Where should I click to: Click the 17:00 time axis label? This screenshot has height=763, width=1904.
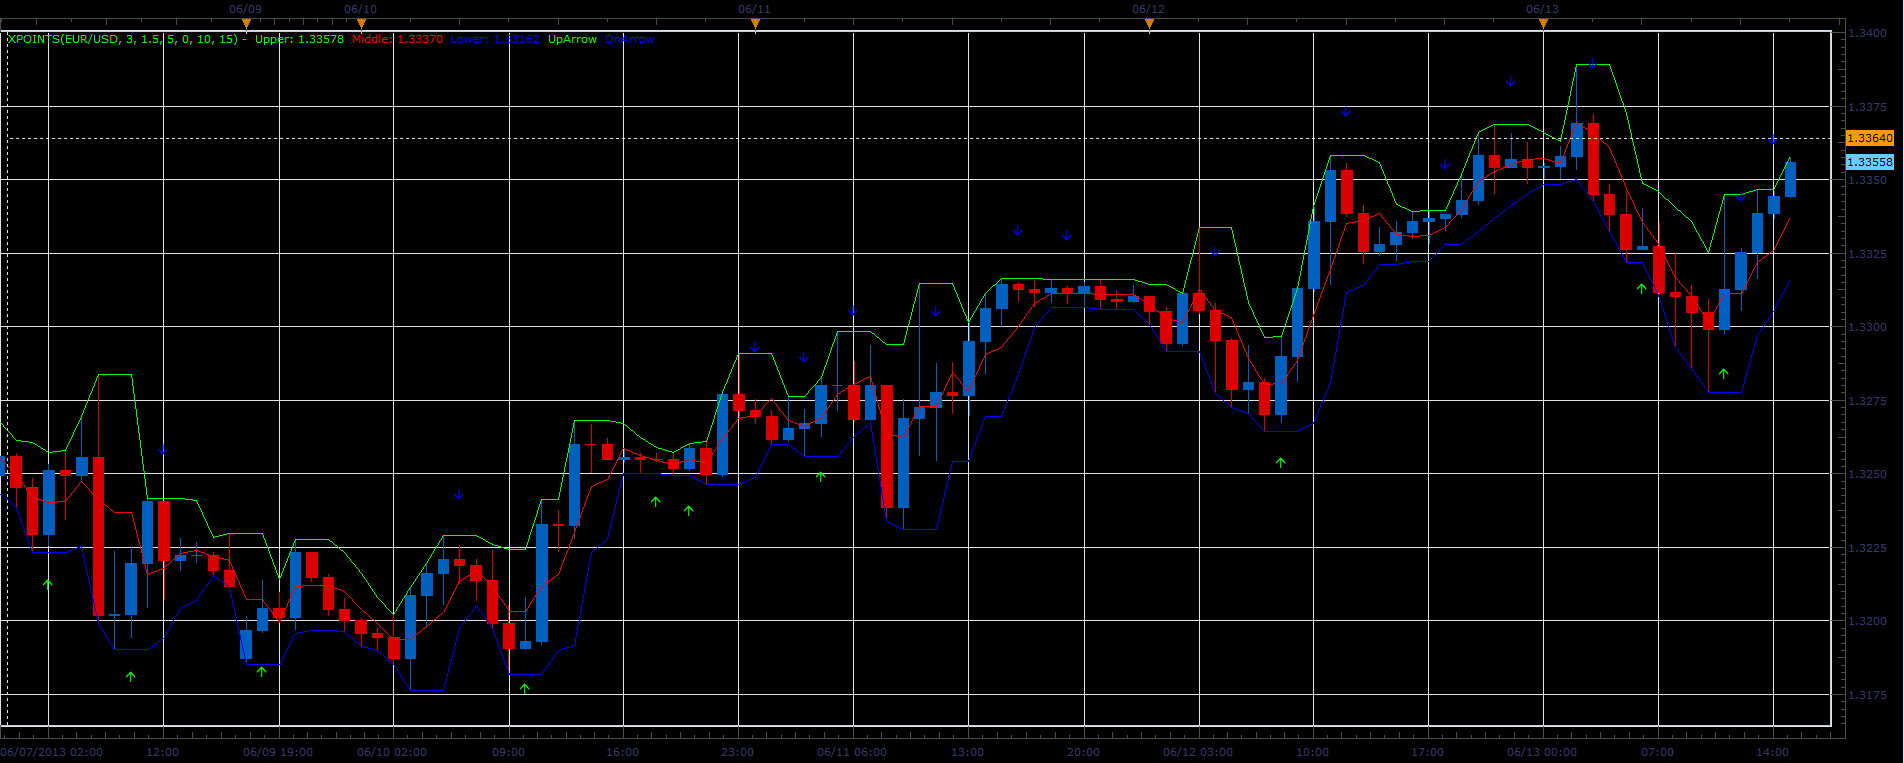1428,752
